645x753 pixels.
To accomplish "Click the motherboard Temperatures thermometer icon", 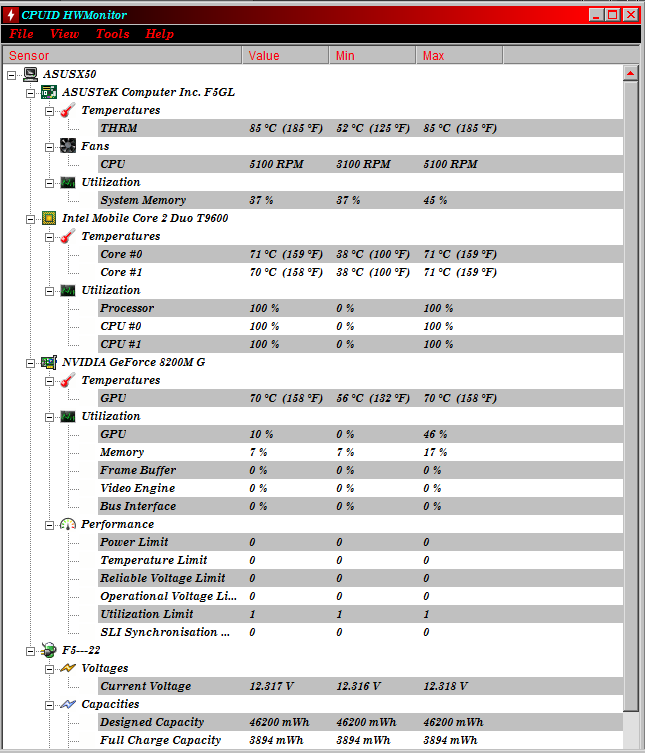I will pos(68,110).
